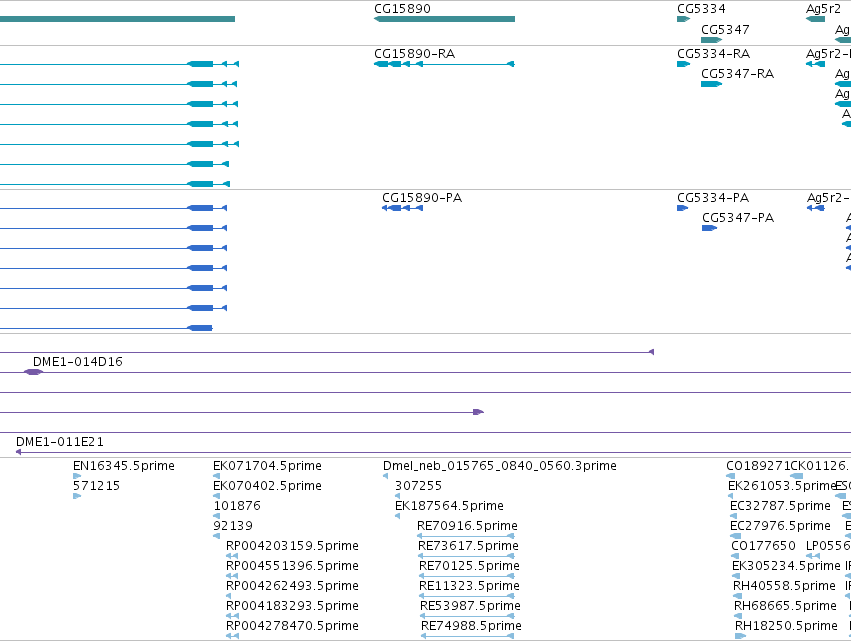Click the CO177650 EST label
851x641 pixels.
click(764, 546)
